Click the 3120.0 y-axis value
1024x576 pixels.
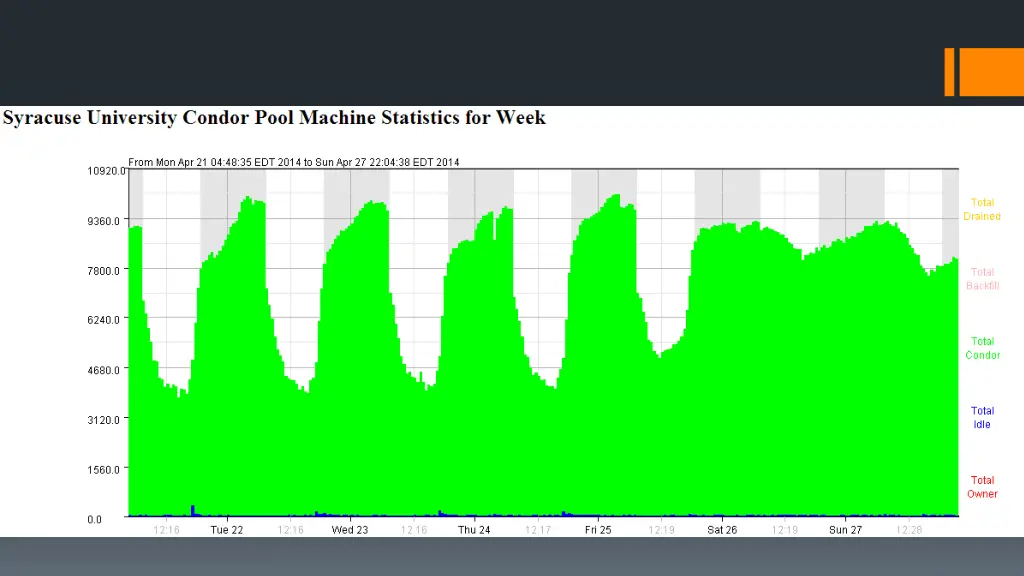[x=104, y=419]
